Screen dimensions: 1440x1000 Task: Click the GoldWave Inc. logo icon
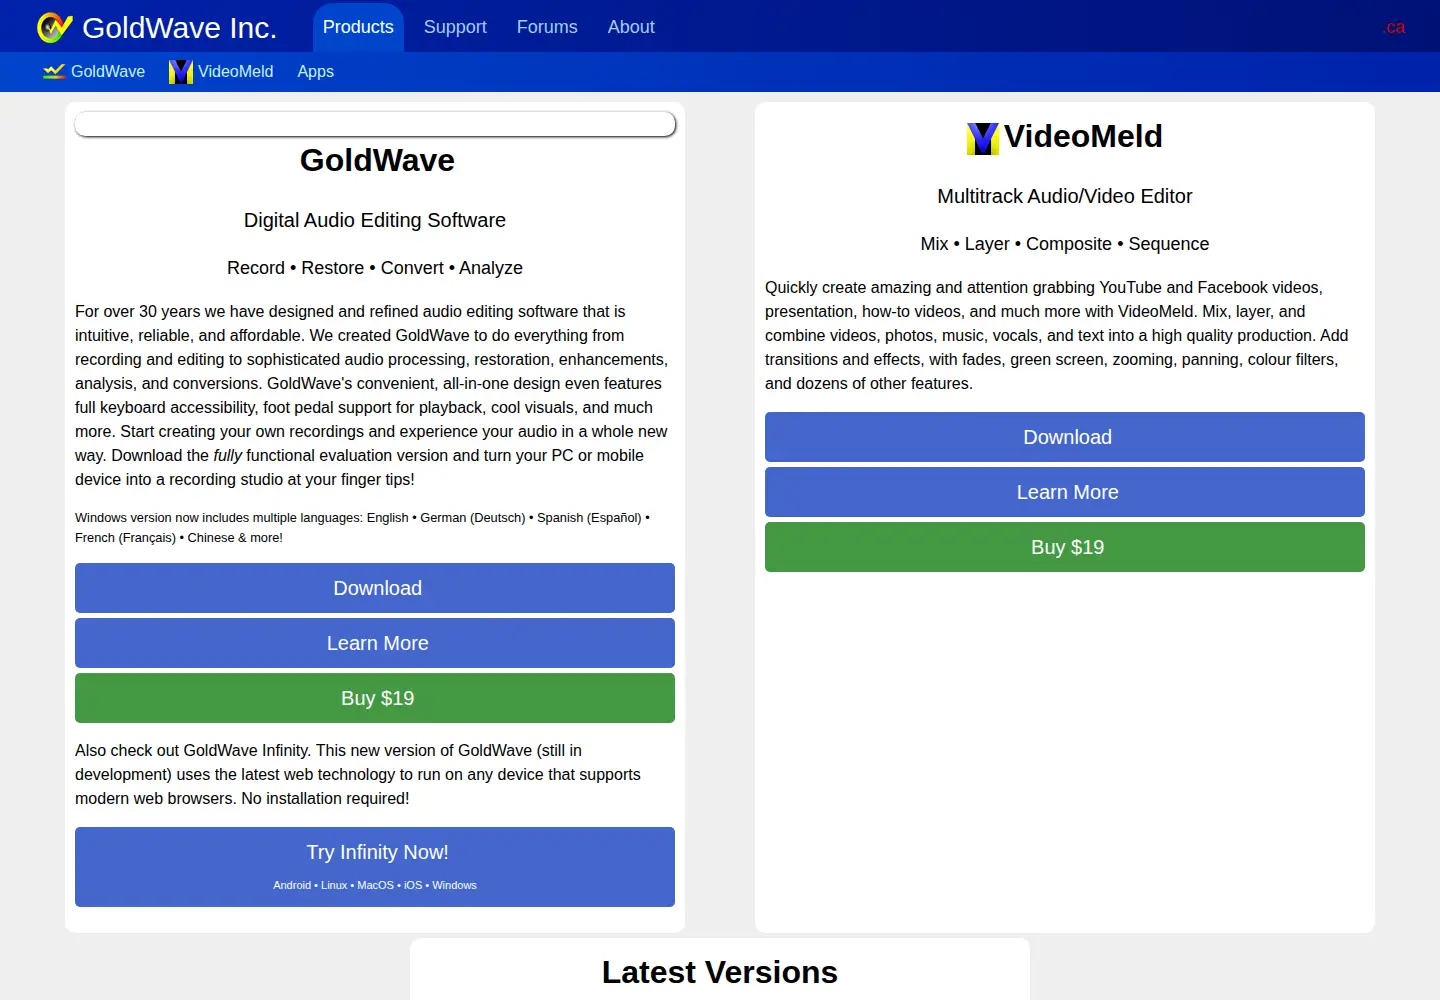point(54,27)
